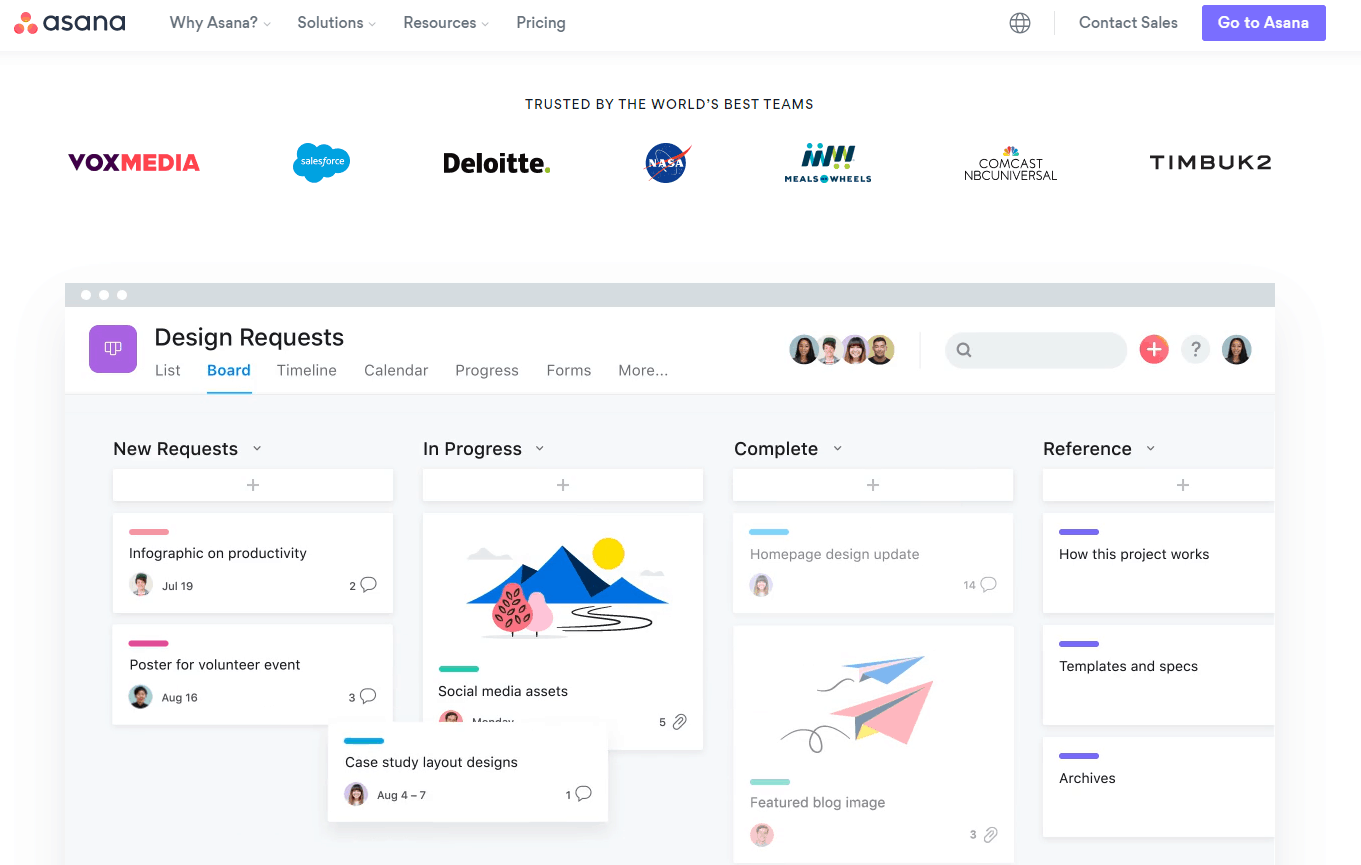Click the purple Design Requests project icon
Screen dimensions: 1361x865
pyautogui.click(x=113, y=349)
